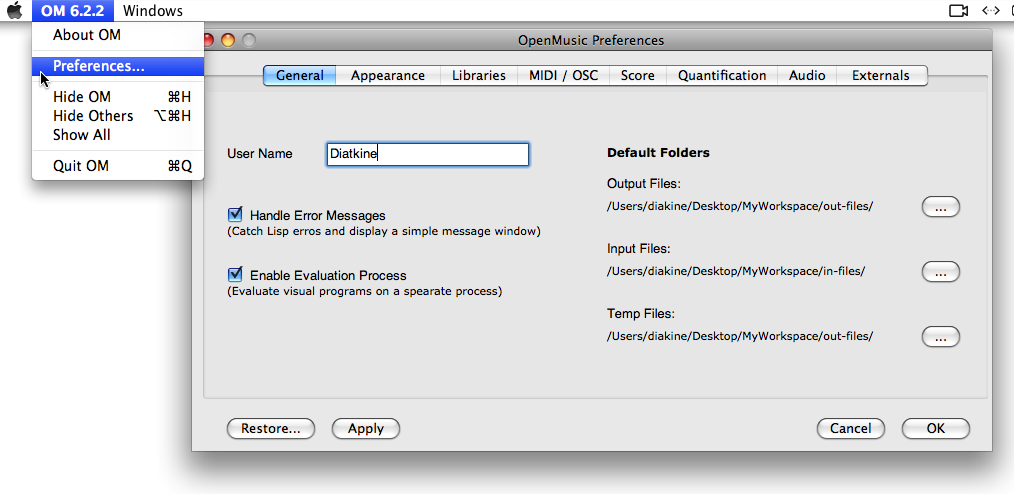Click the Restore... button
Viewport: 1014px width, 494px height.
coord(270,428)
